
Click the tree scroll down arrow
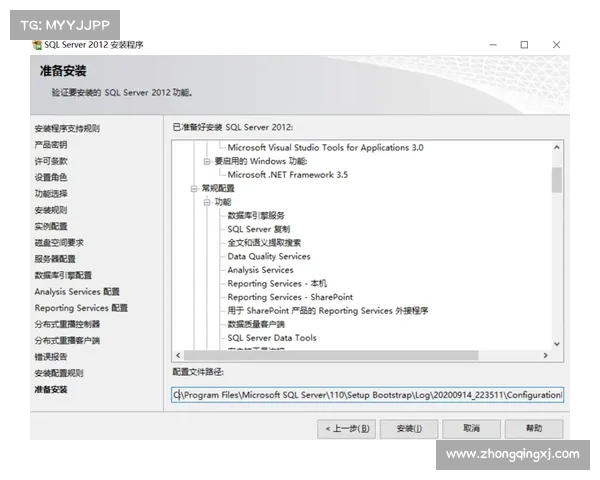click(x=557, y=344)
